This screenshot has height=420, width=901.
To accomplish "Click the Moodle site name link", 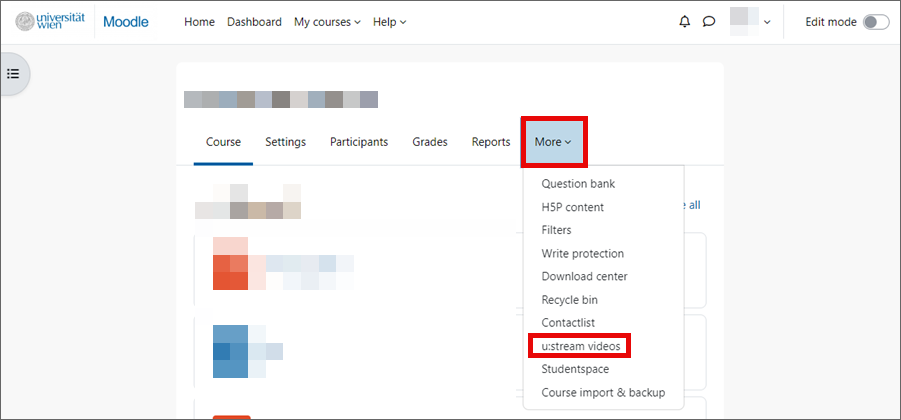I will 125,22.
